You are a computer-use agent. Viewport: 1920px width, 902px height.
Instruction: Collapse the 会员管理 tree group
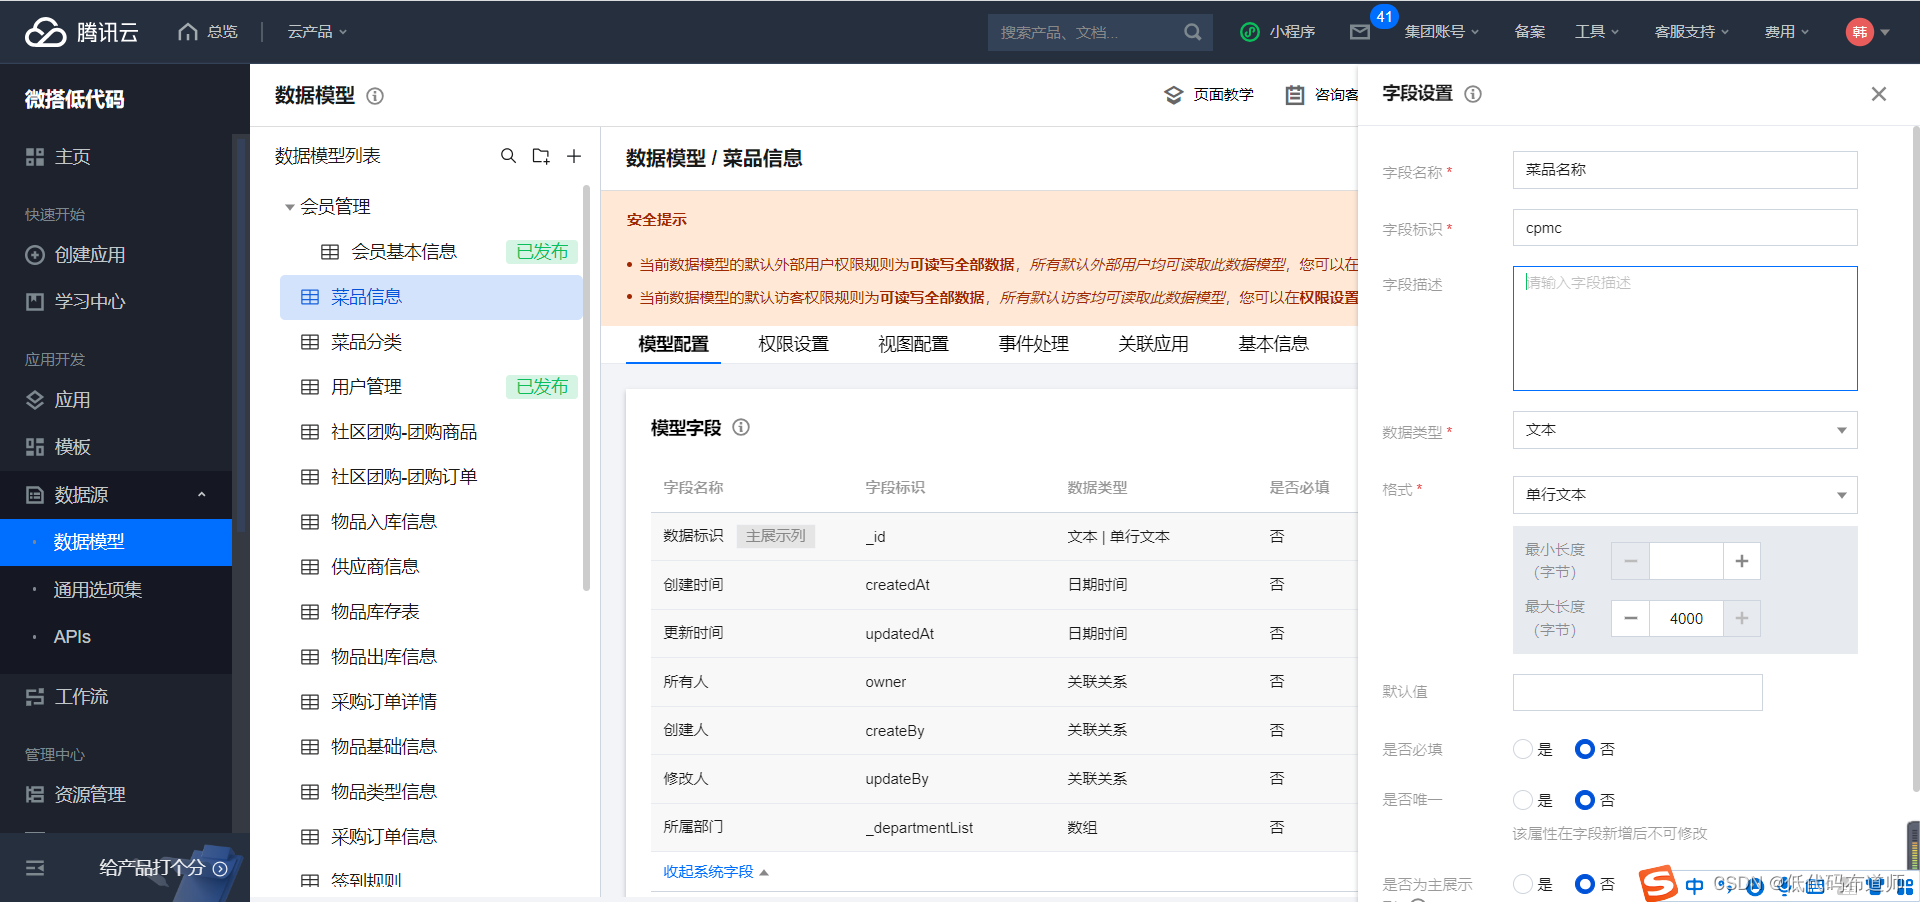tap(290, 207)
